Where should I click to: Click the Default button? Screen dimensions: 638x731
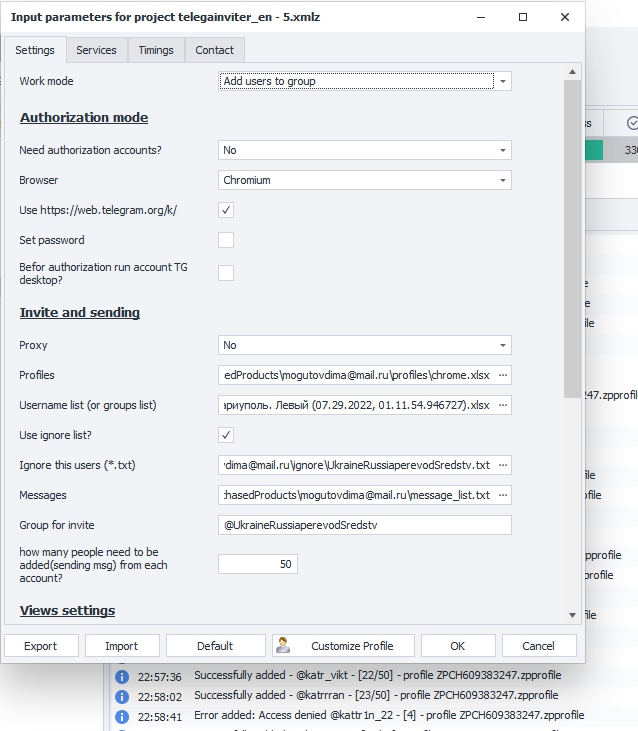215,646
